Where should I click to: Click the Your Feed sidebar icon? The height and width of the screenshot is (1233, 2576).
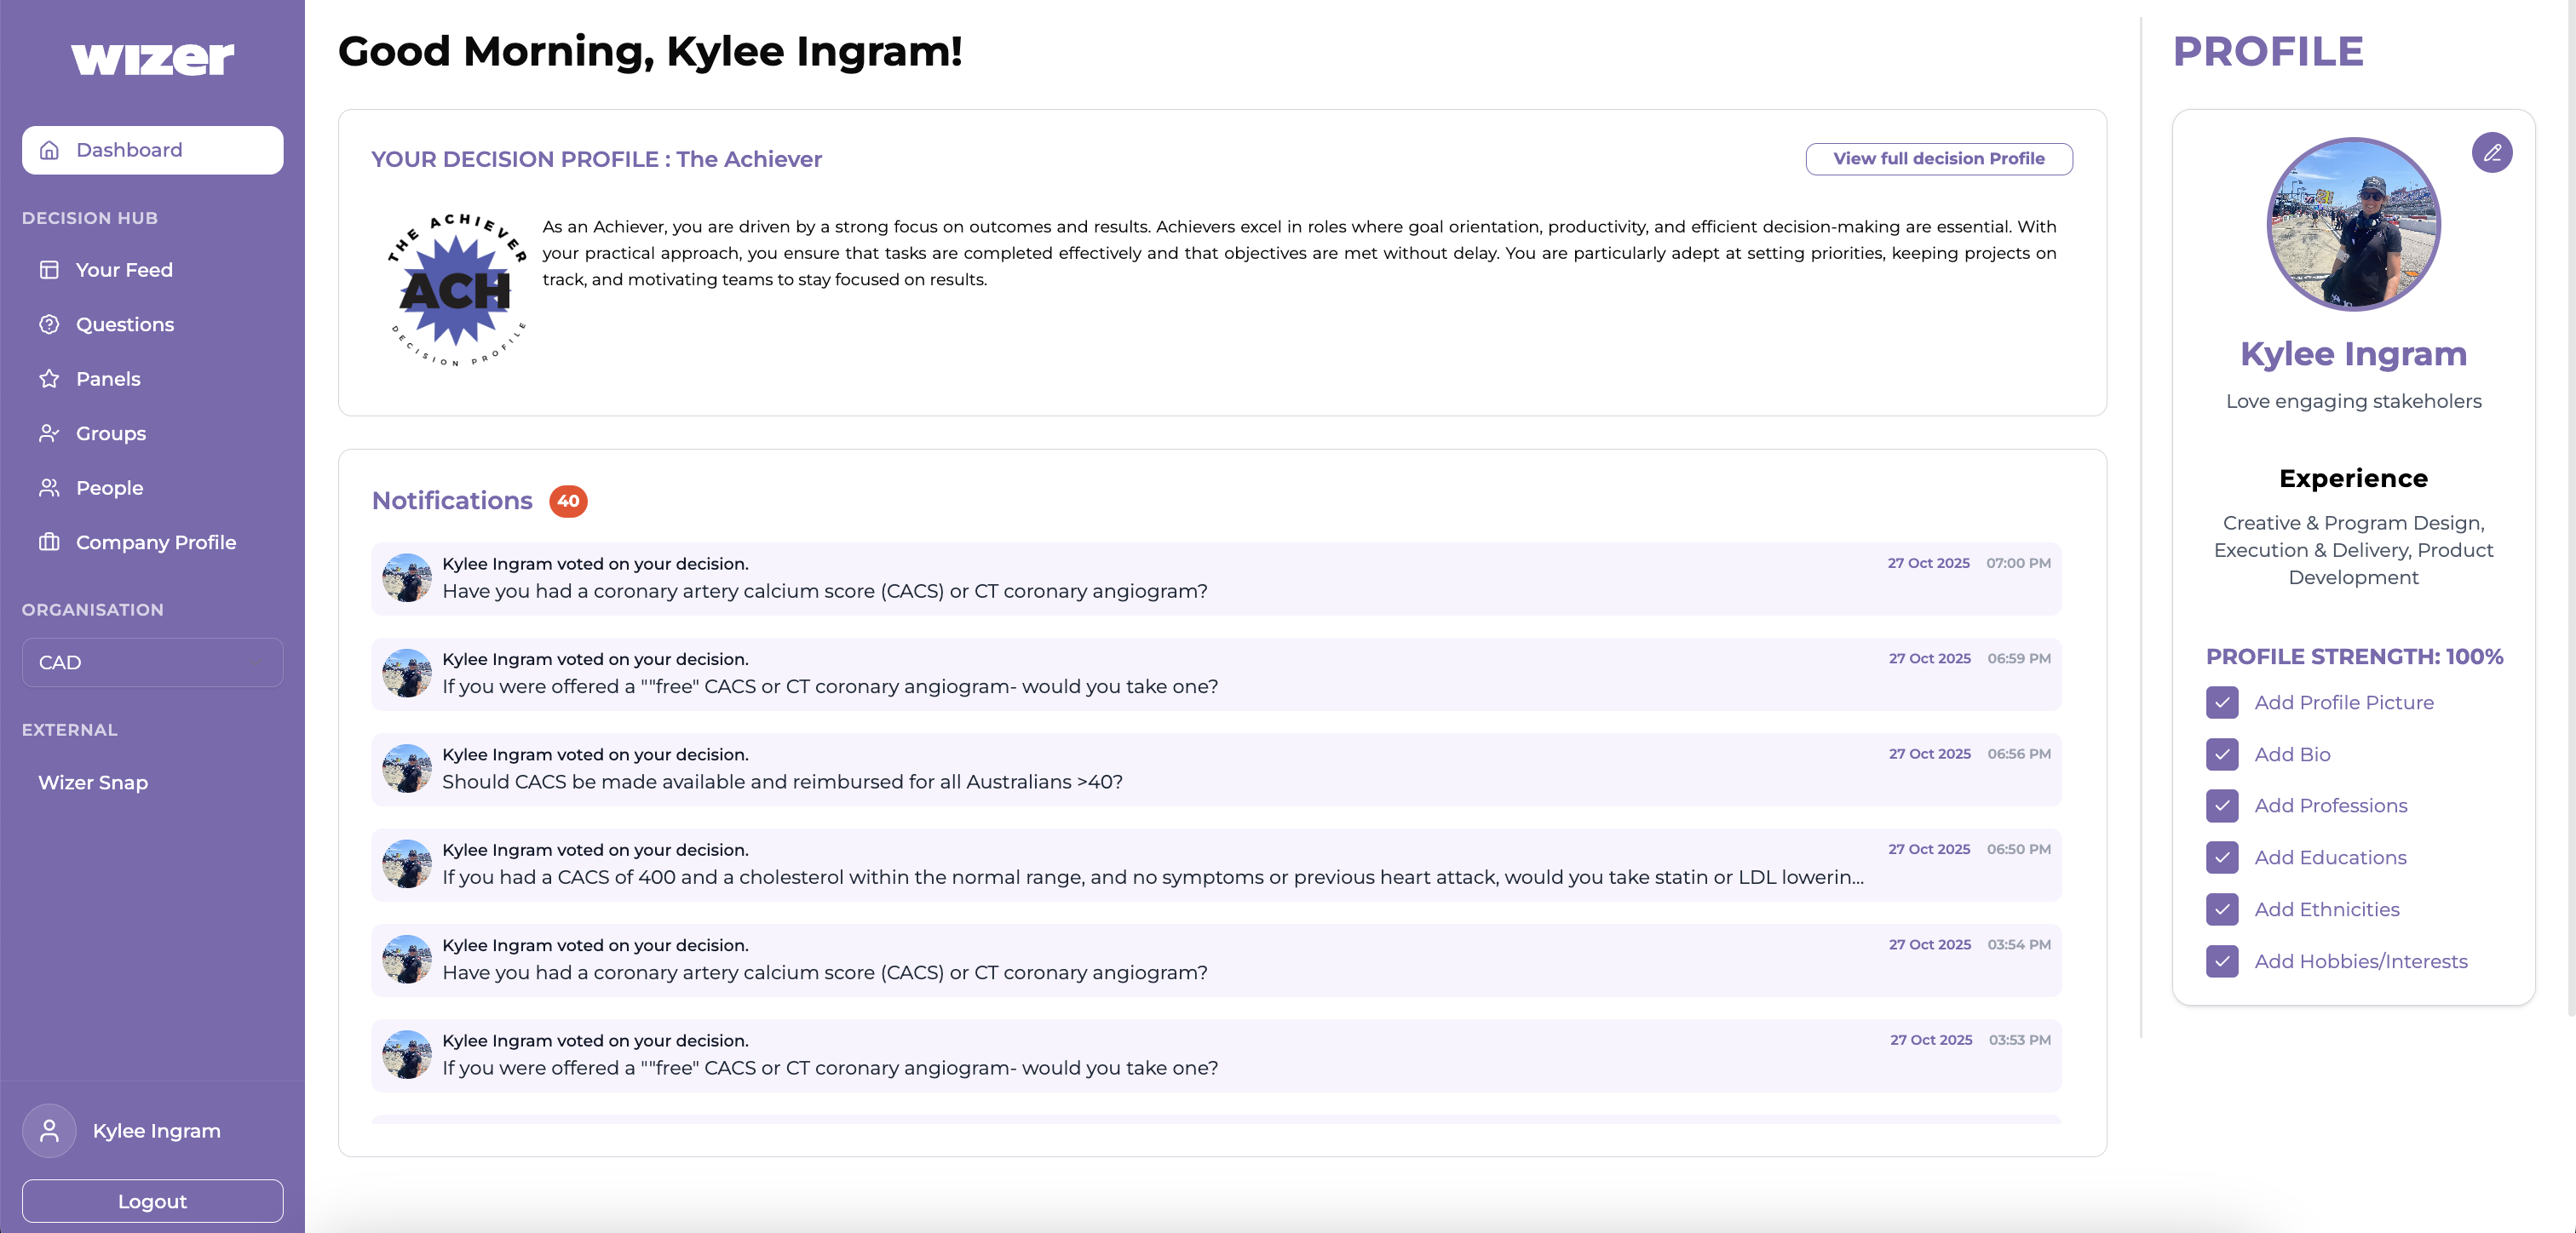click(49, 270)
